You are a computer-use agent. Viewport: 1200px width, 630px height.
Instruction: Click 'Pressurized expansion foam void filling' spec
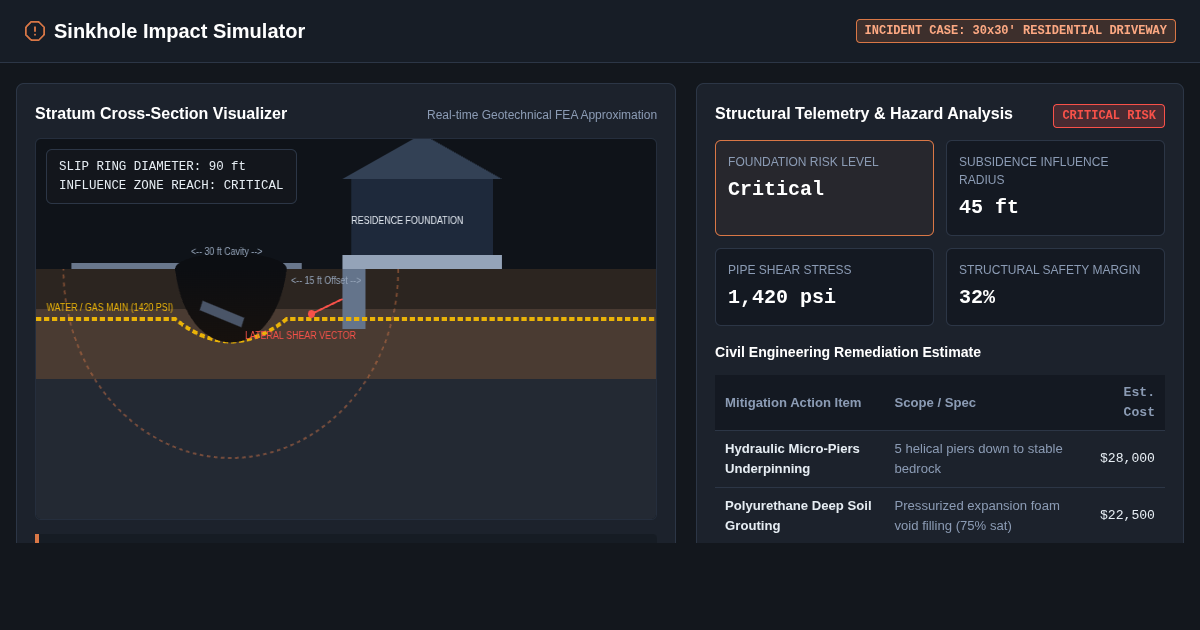coord(976,515)
